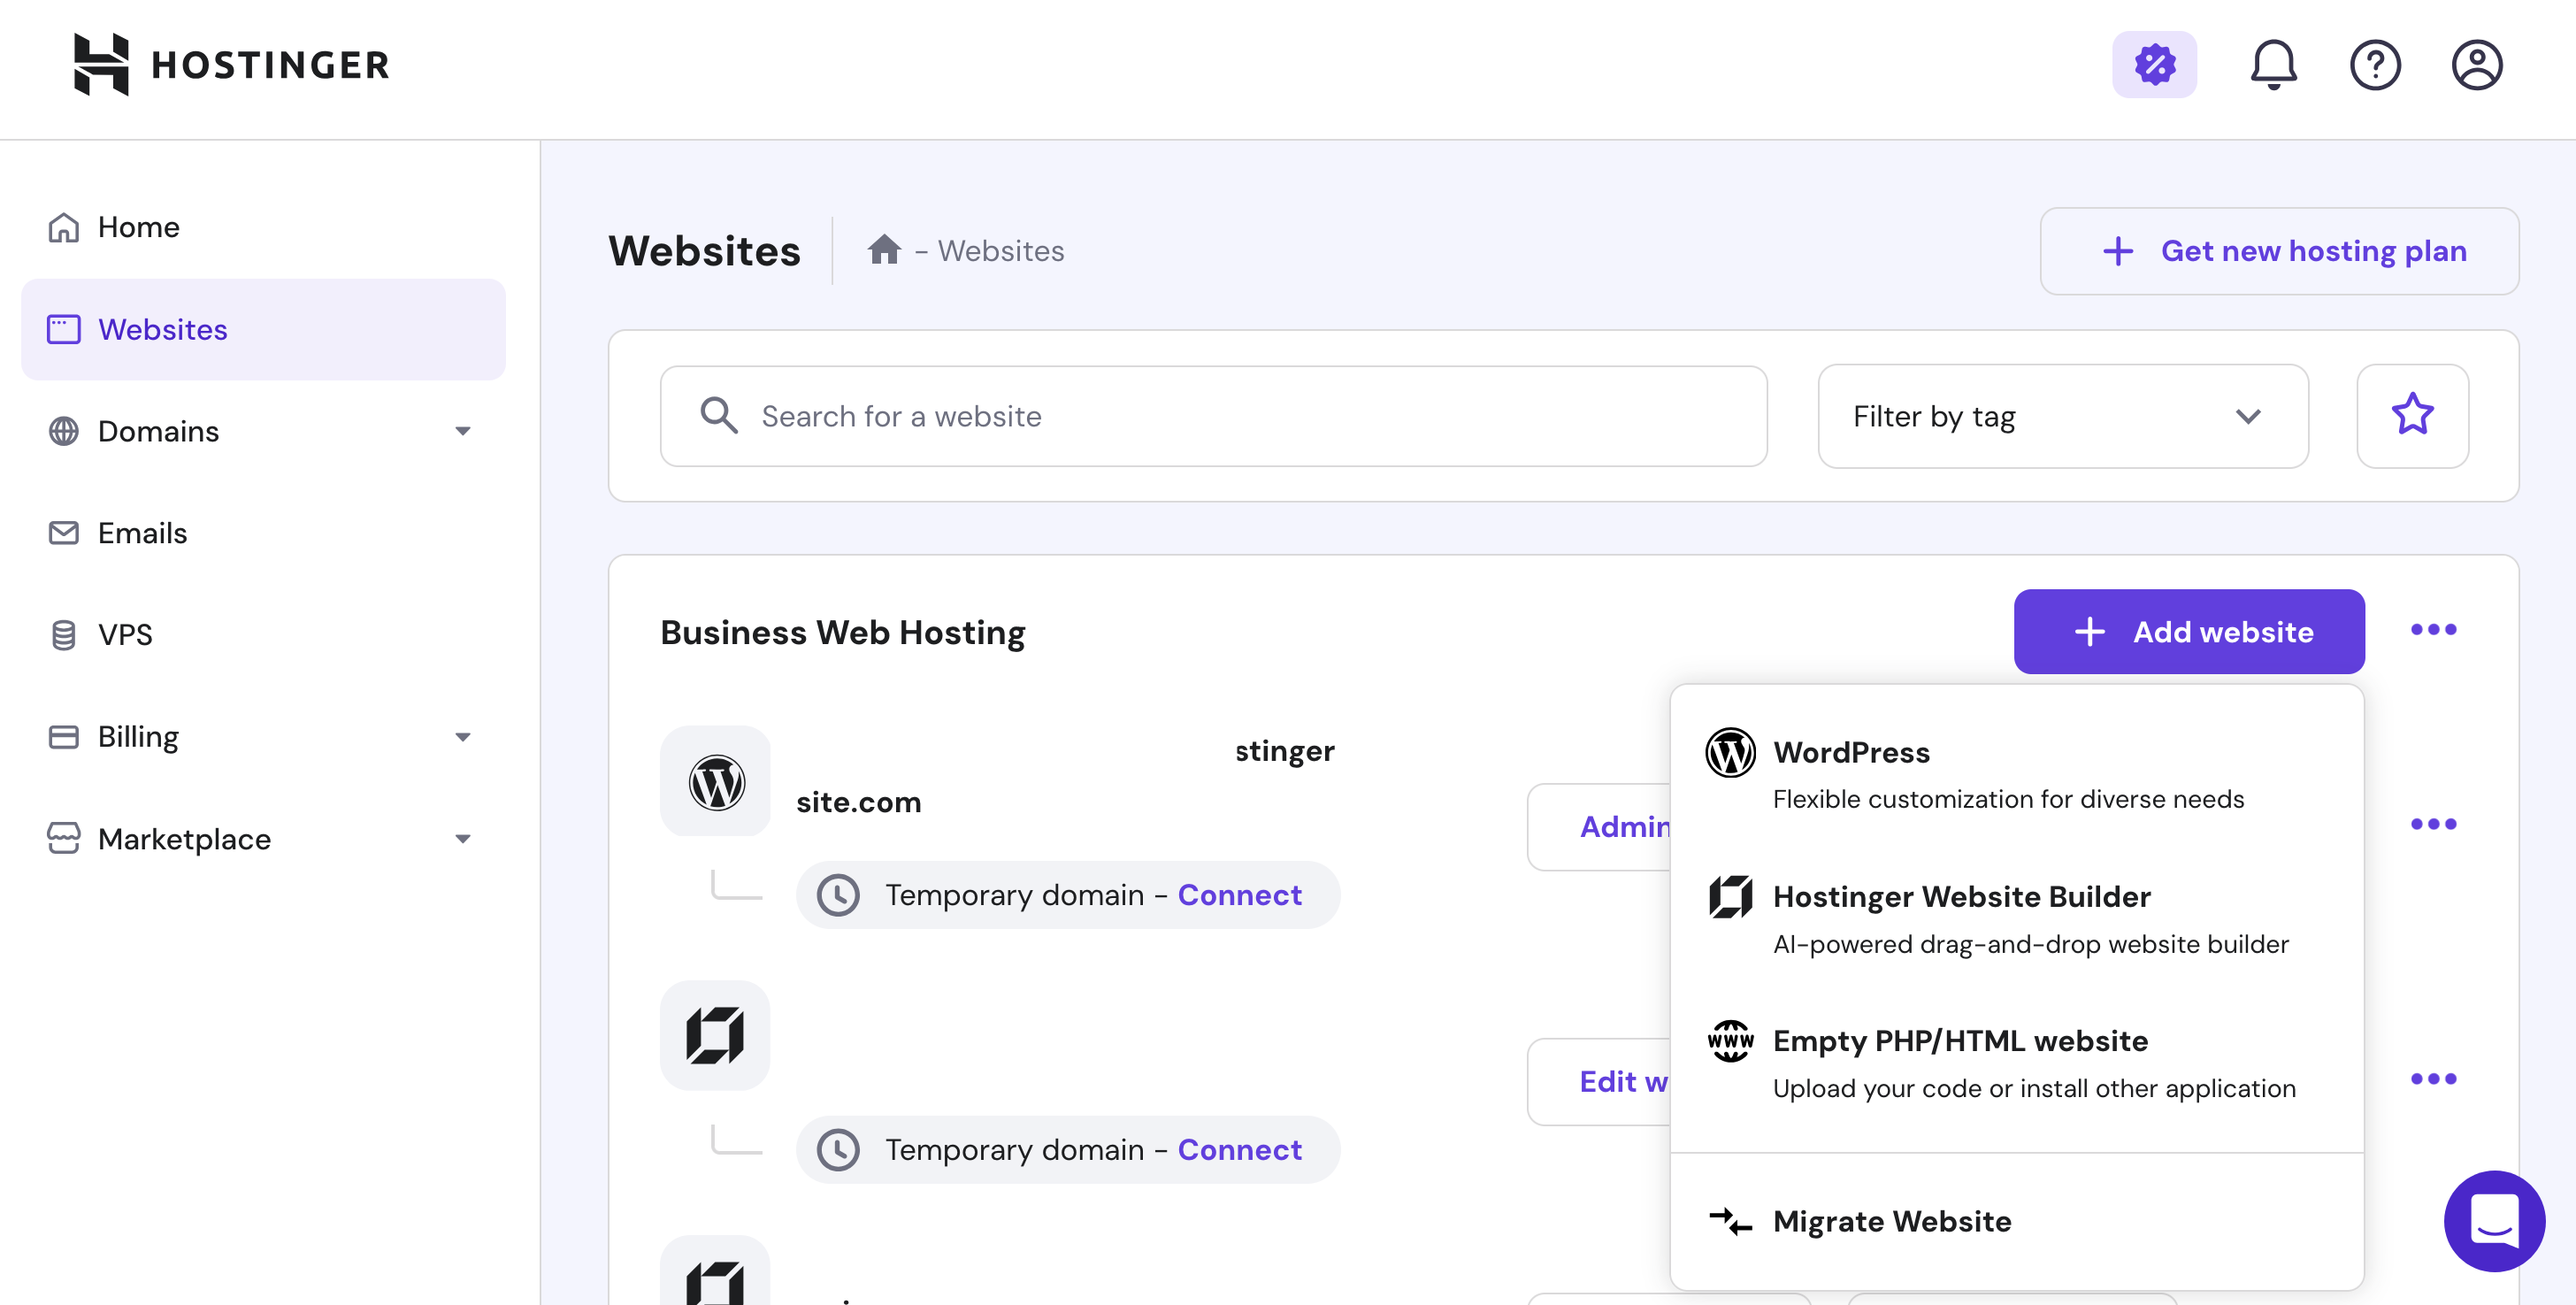Click the Add website button
Image resolution: width=2576 pixels, height=1305 pixels.
coord(2189,632)
